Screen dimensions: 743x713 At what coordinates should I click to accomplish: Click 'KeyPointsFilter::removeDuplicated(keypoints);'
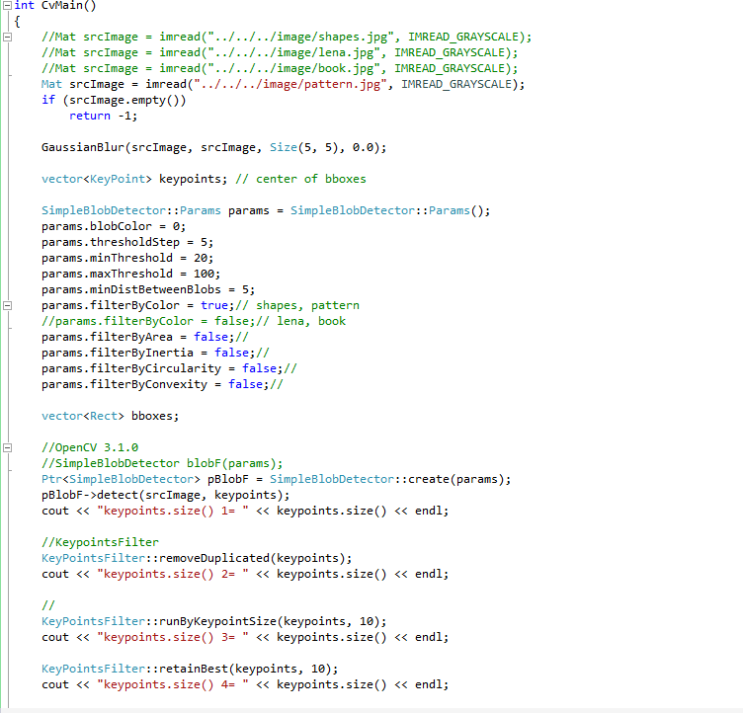[197, 558]
